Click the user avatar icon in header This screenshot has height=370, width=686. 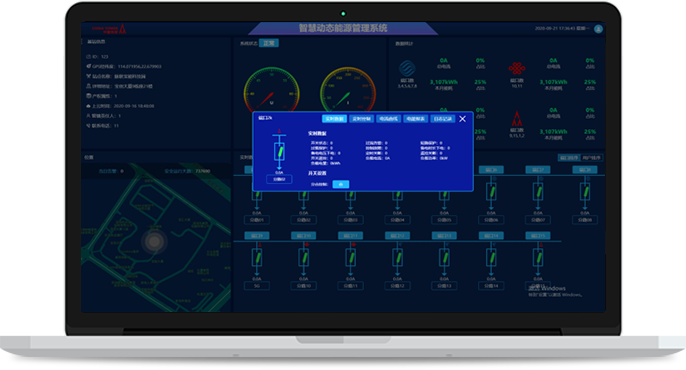(x=598, y=29)
